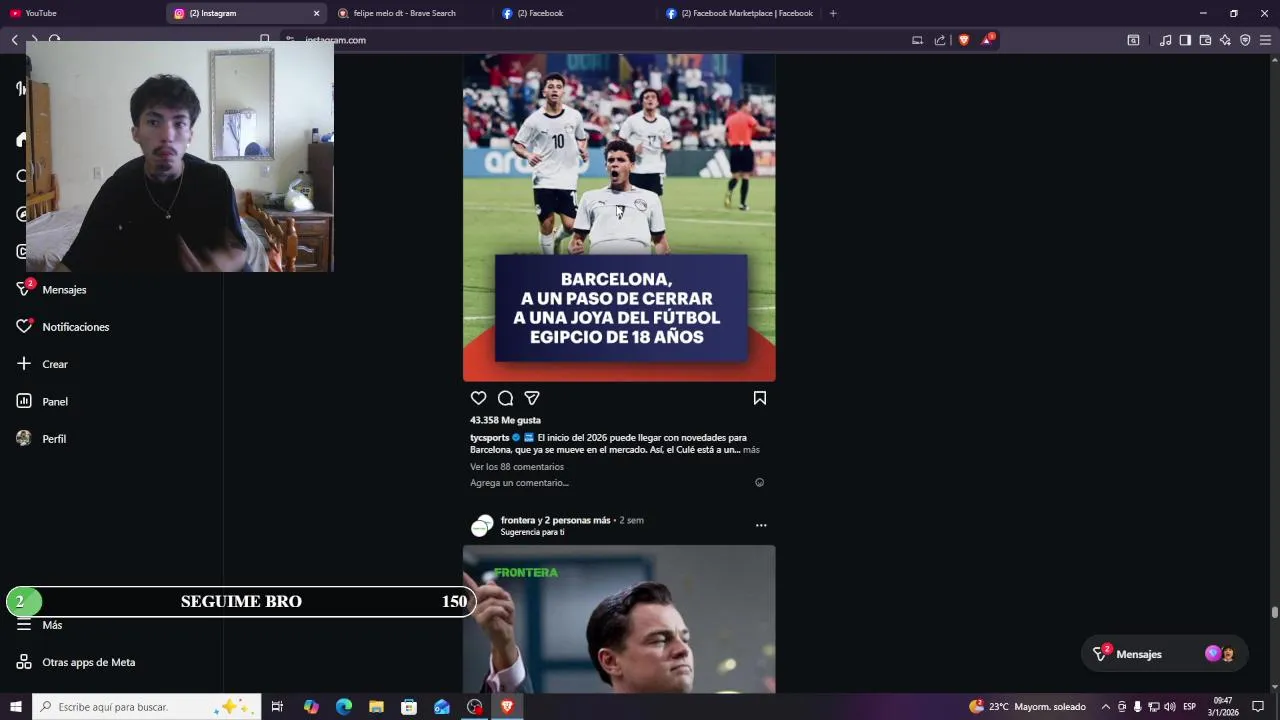Switch to the Facebook Marketplace tab

(x=738, y=13)
